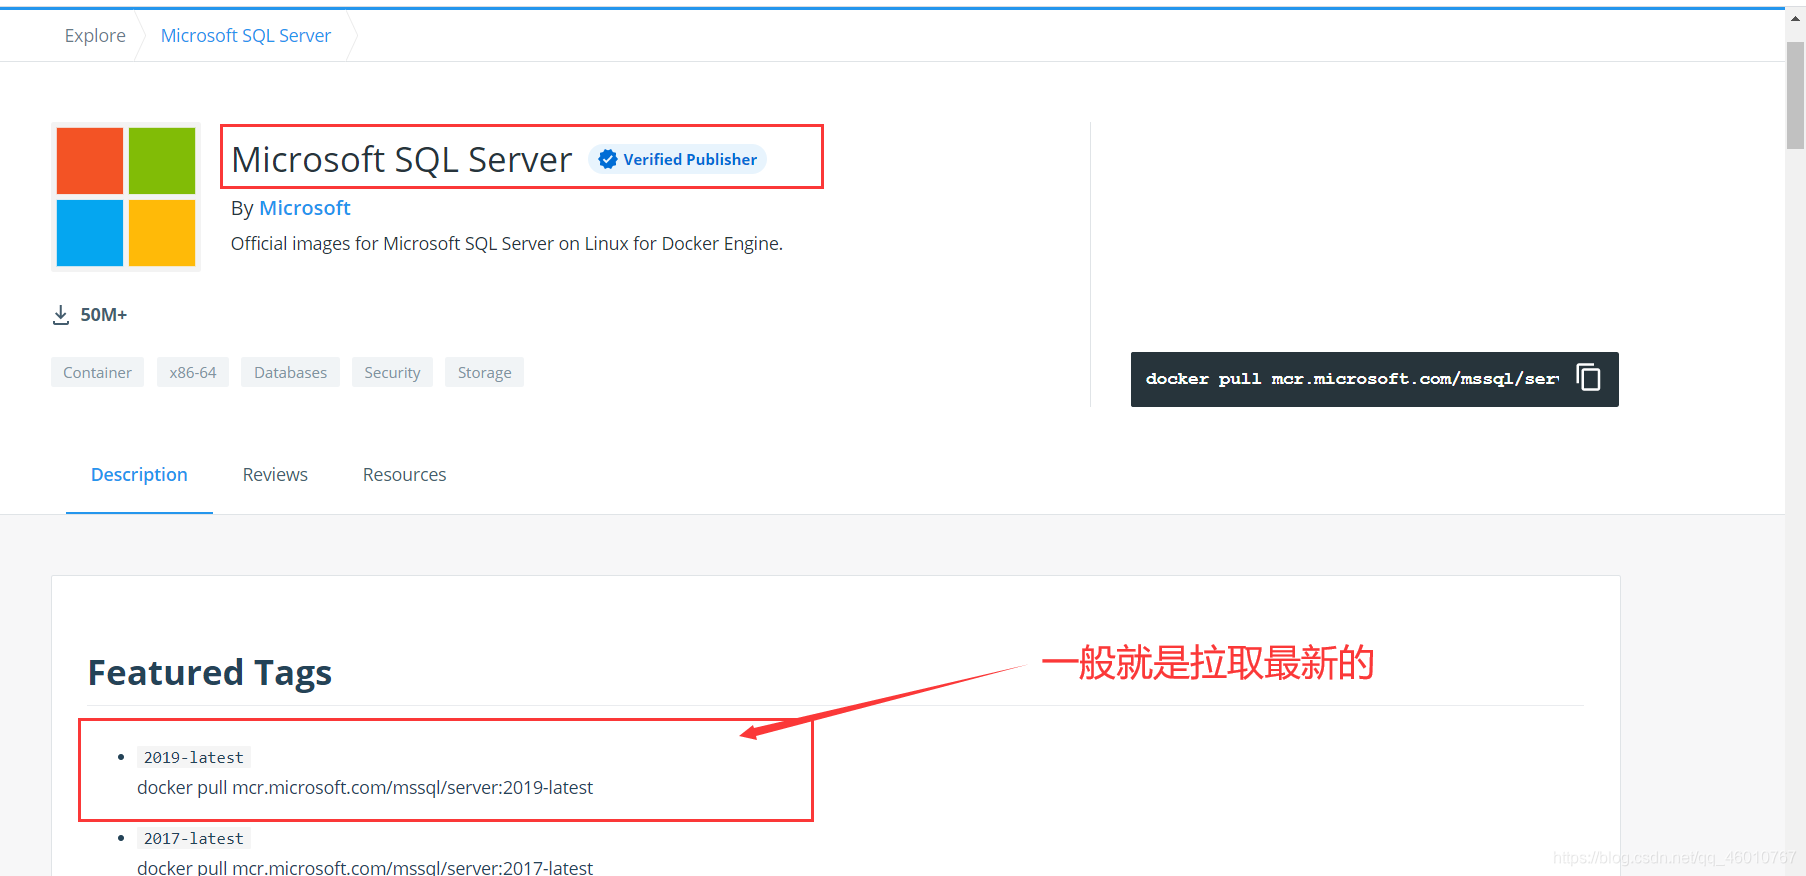The height and width of the screenshot is (876, 1806).
Task: Click the Microsoft four-color logo image
Action: click(126, 197)
